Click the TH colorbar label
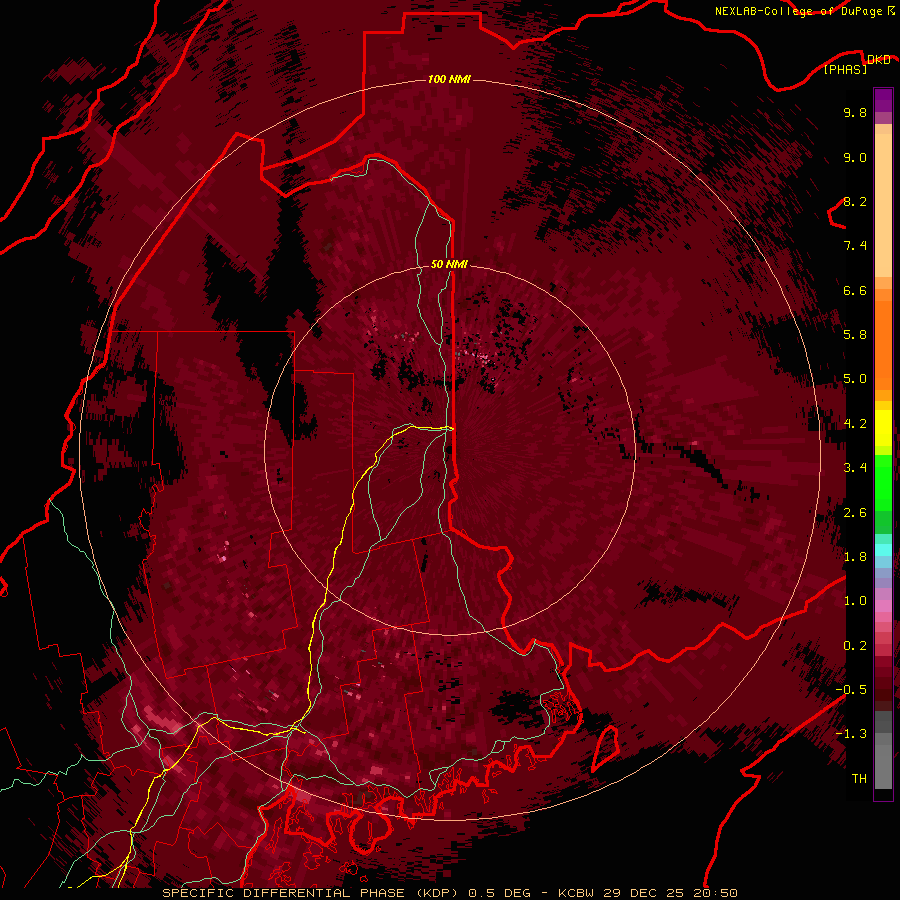Screen dimensions: 900x900 point(859,779)
